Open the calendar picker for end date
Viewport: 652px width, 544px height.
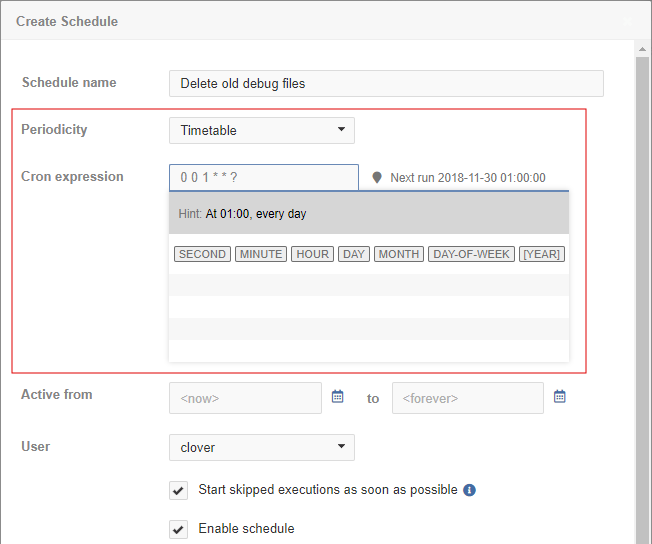point(560,397)
